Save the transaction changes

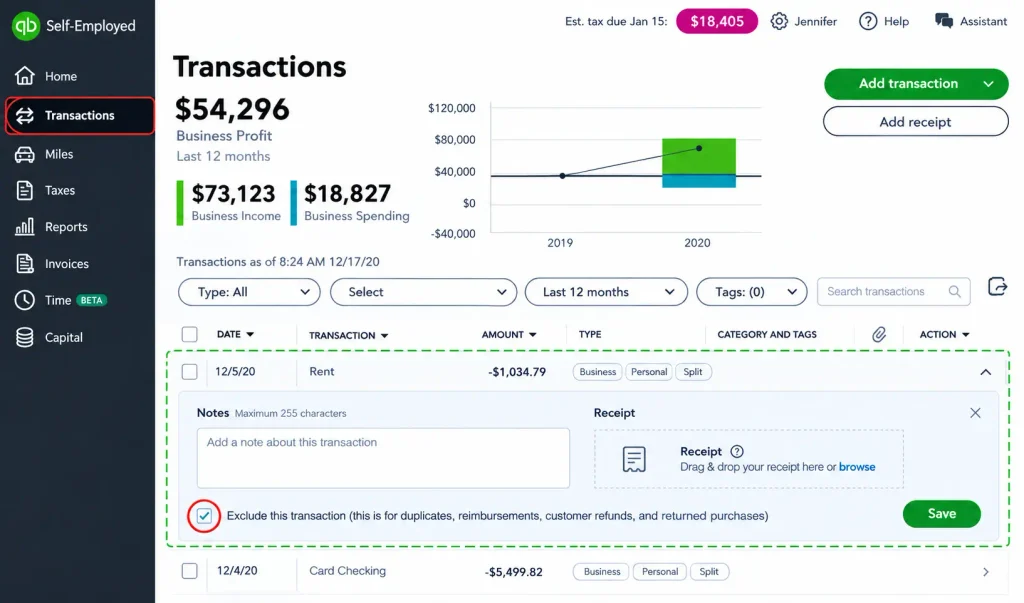(942, 513)
